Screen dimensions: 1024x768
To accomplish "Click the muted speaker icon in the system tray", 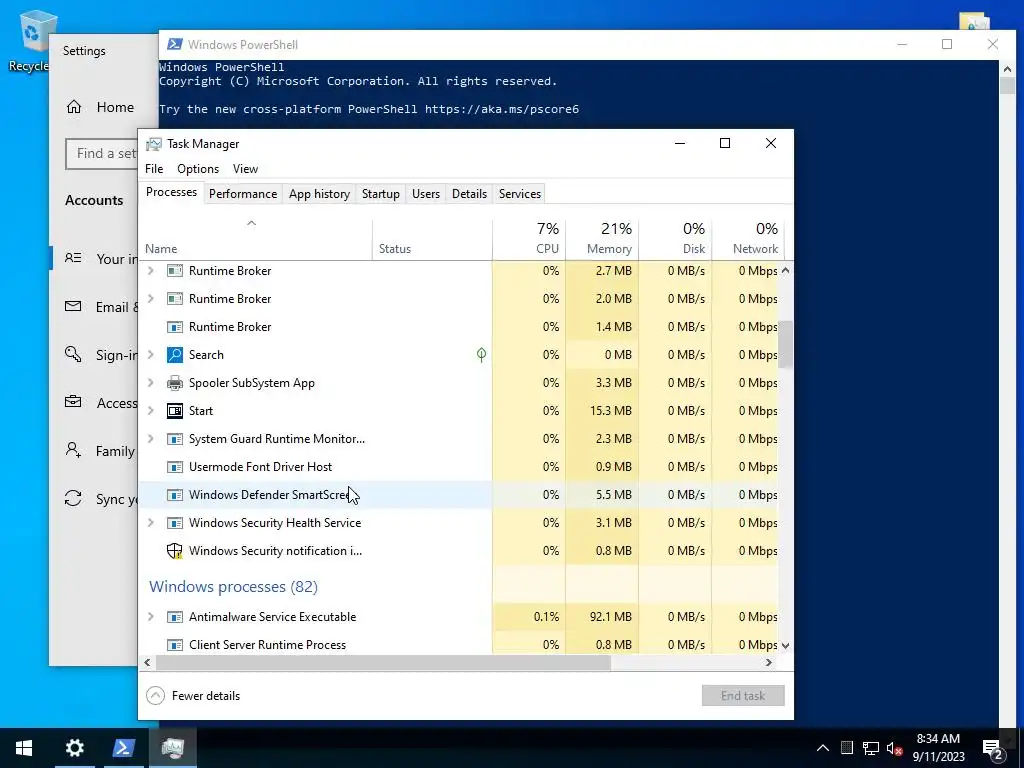I will pyautogui.click(x=895, y=748).
